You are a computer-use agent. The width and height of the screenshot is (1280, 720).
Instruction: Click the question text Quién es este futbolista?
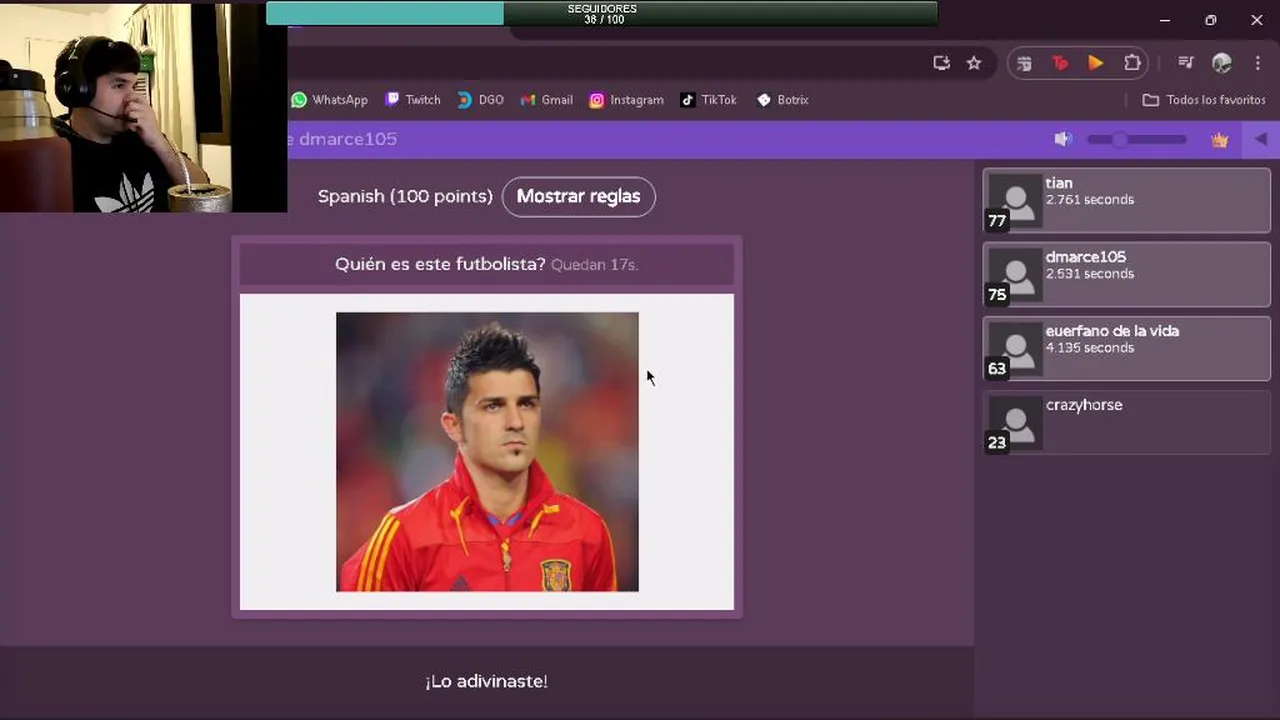[x=440, y=264]
